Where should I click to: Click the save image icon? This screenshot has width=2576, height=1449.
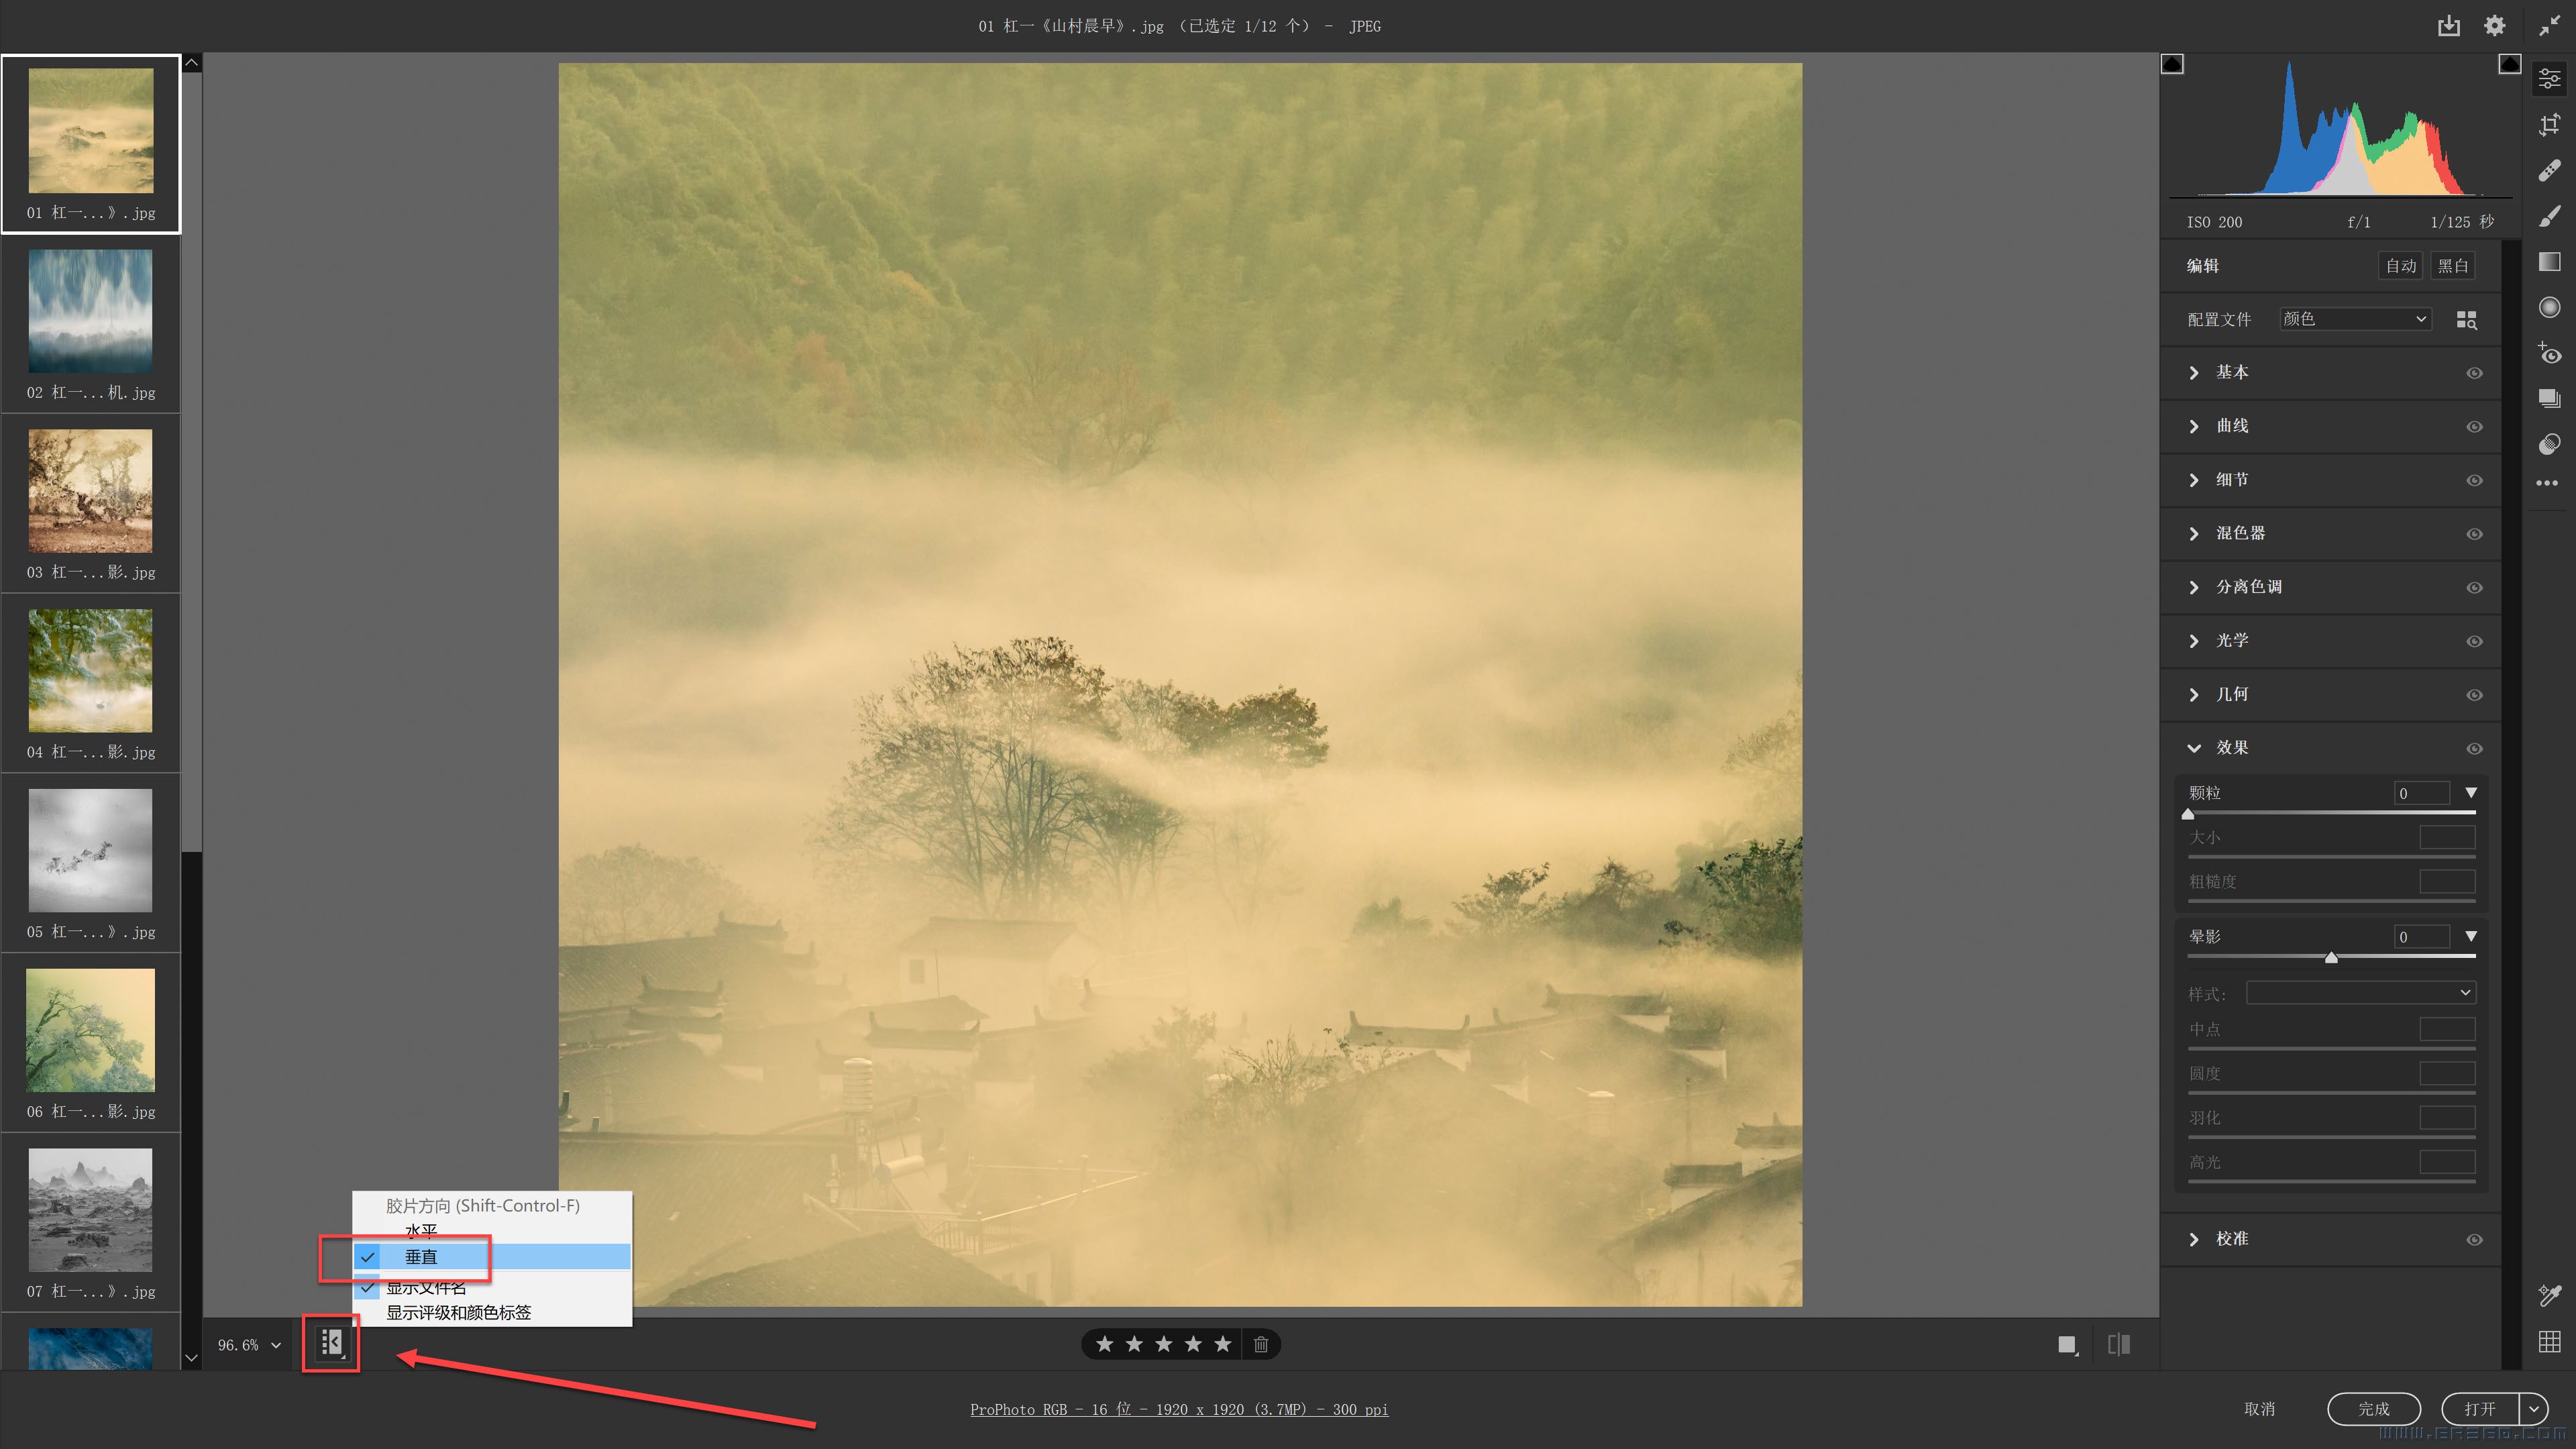[x=2448, y=26]
